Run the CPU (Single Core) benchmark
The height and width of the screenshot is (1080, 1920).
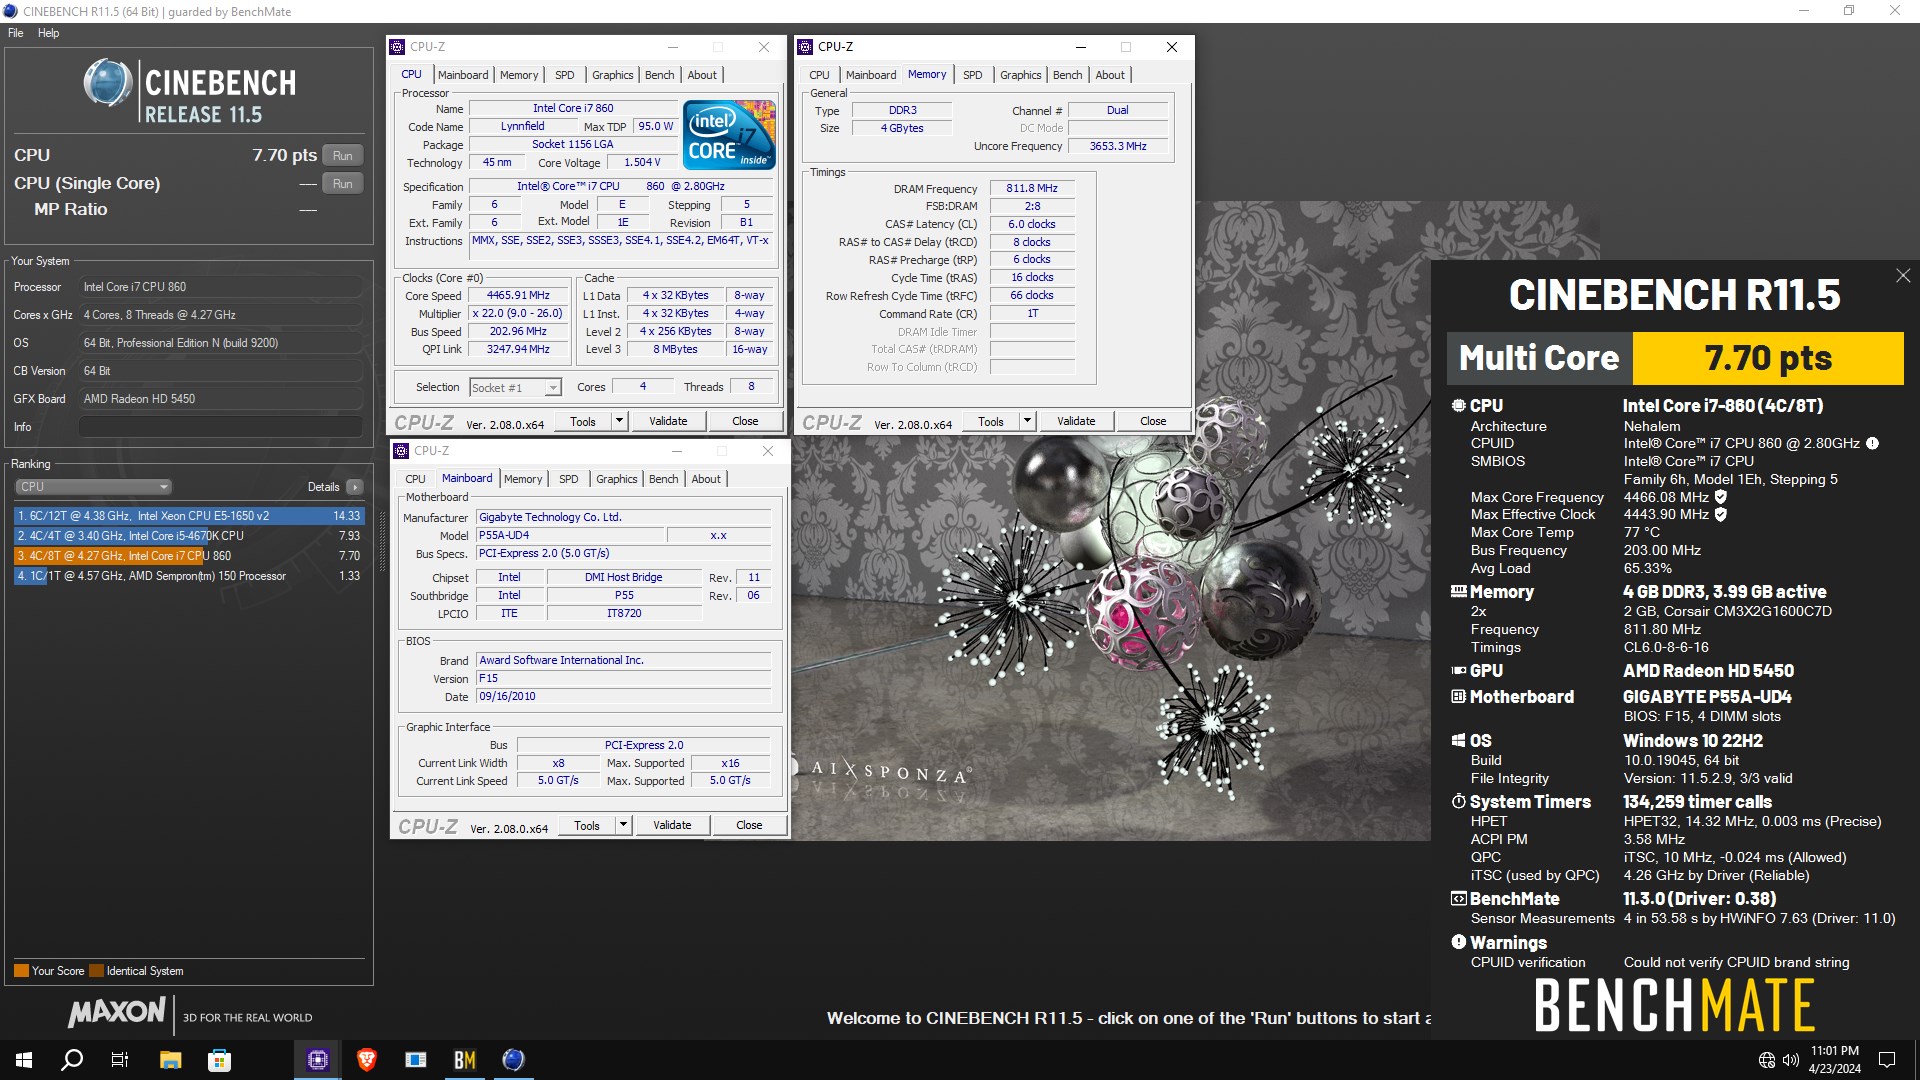point(343,184)
